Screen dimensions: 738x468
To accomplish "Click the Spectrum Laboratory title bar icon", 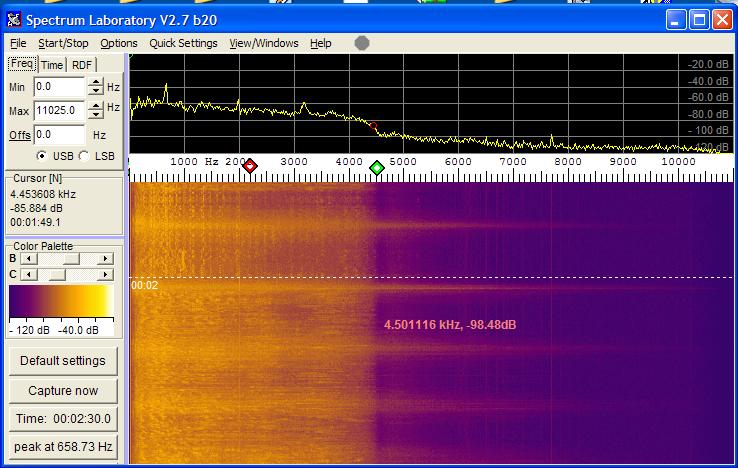I will click(13, 19).
